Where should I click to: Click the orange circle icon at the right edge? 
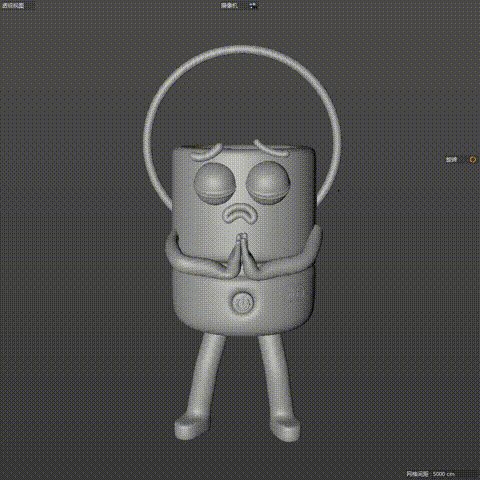pos(473,160)
